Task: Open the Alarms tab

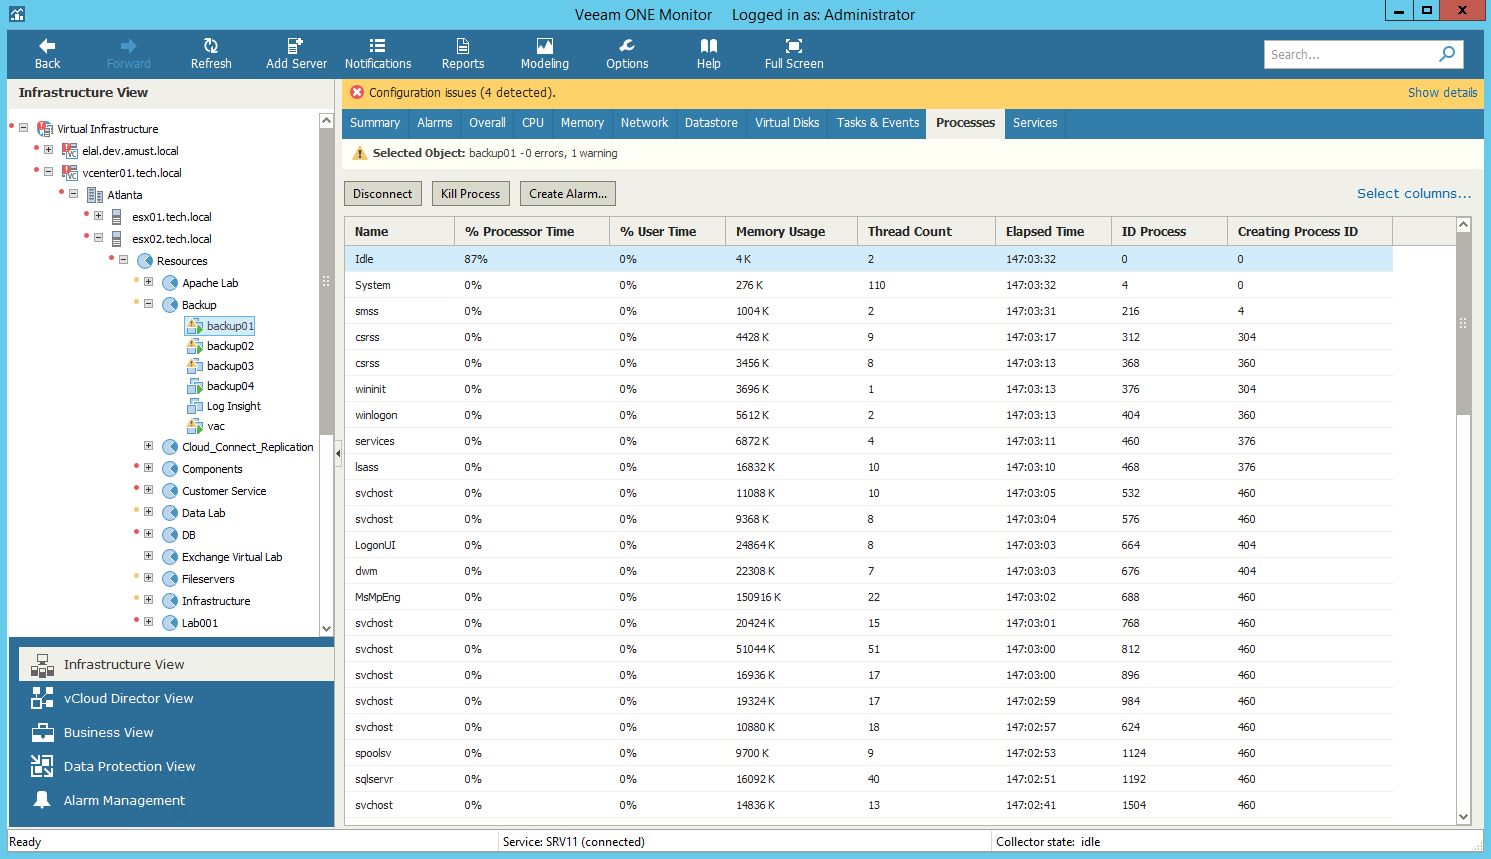Action: 435,123
